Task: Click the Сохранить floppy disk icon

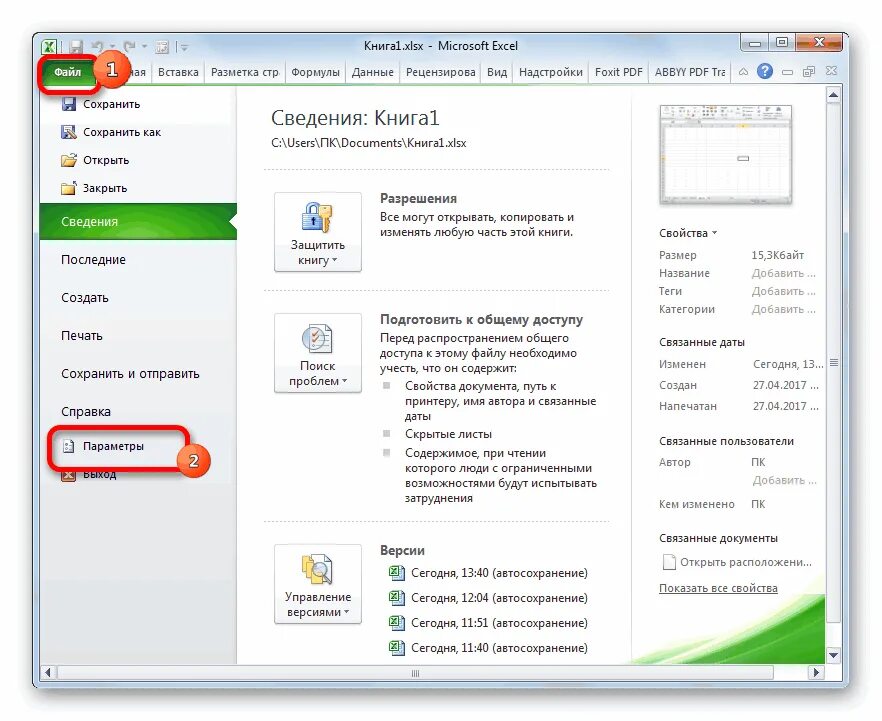Action: [69, 104]
